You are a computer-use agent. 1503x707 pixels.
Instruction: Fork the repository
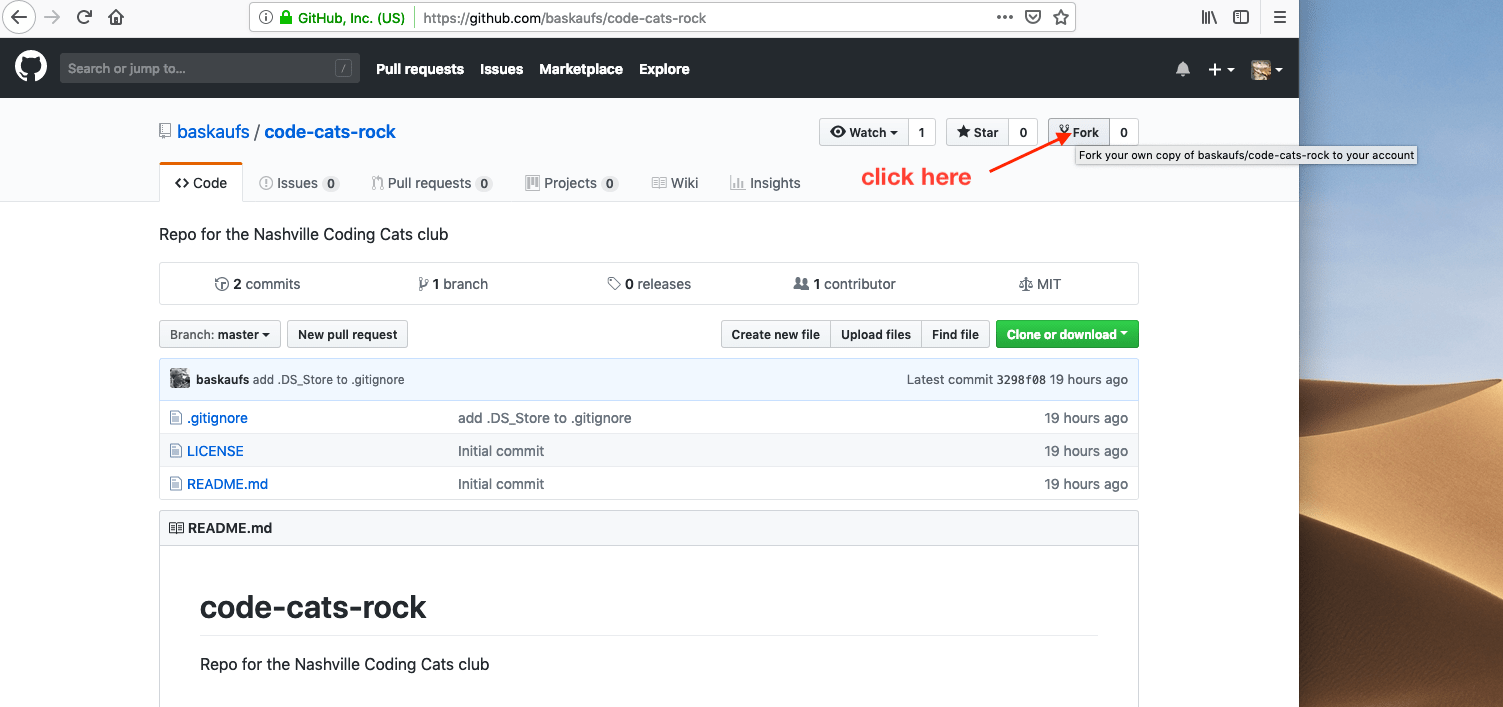pos(1079,132)
